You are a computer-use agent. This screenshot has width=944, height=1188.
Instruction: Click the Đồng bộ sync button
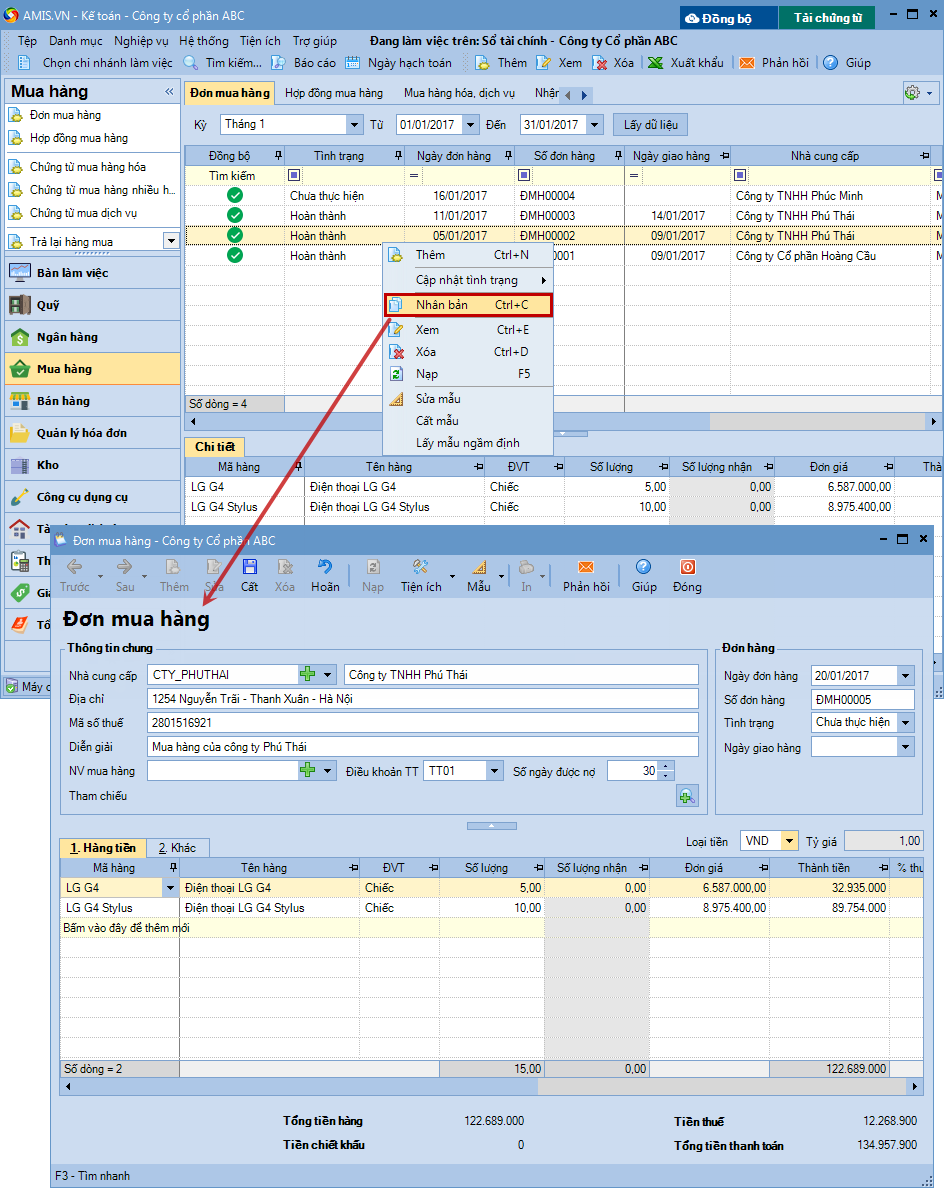[729, 18]
